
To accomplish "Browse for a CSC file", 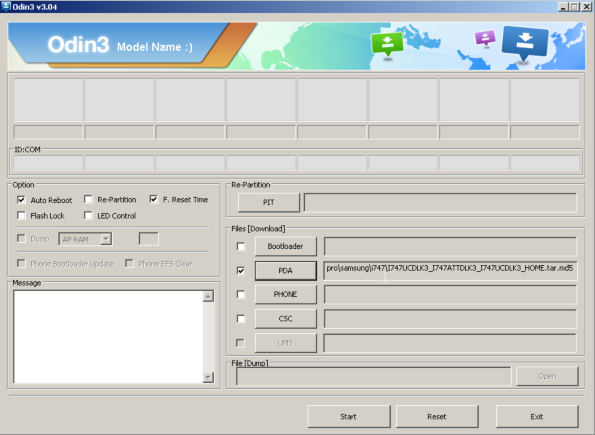I will [285, 318].
